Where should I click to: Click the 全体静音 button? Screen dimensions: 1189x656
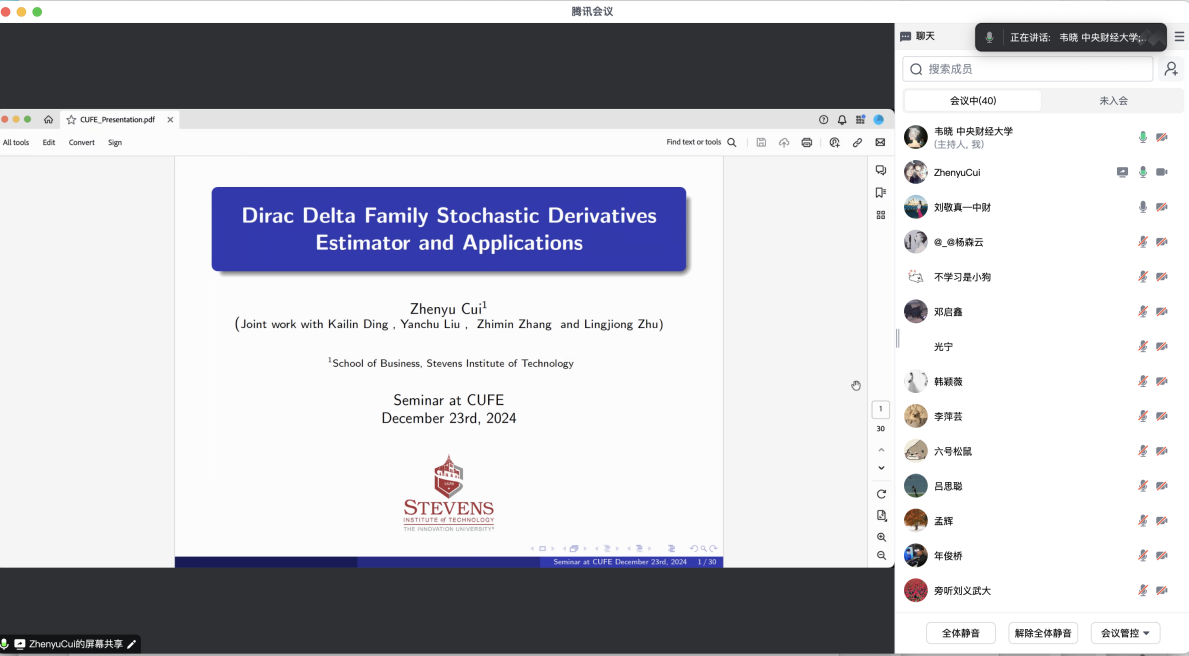pos(961,633)
